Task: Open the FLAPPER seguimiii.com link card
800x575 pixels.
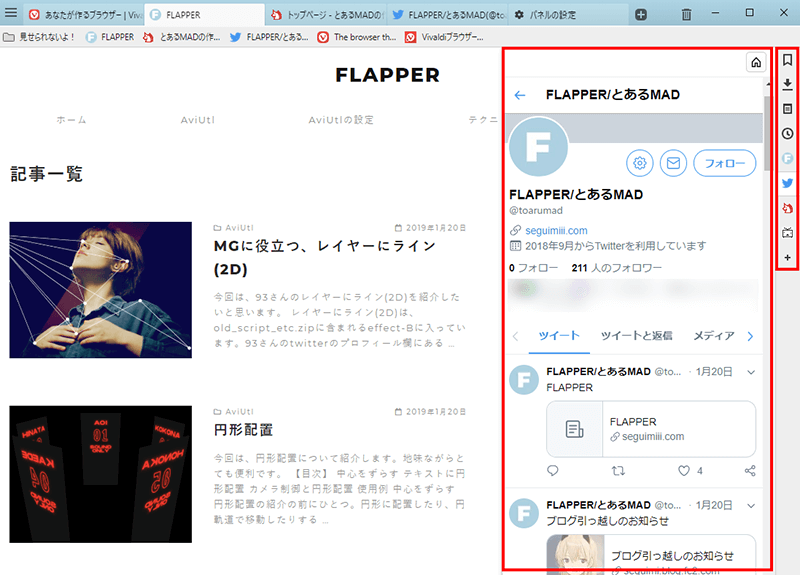Action: (x=651, y=429)
